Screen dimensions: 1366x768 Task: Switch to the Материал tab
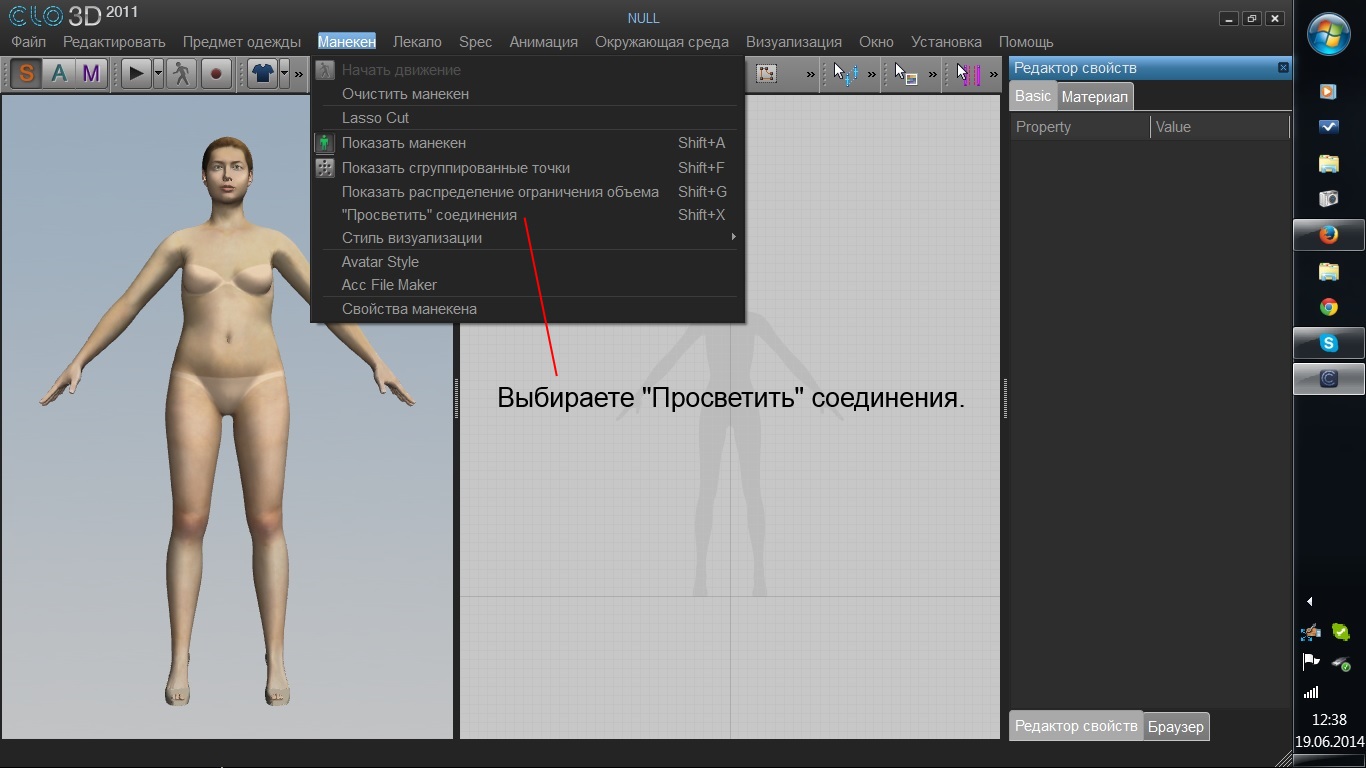(1095, 97)
